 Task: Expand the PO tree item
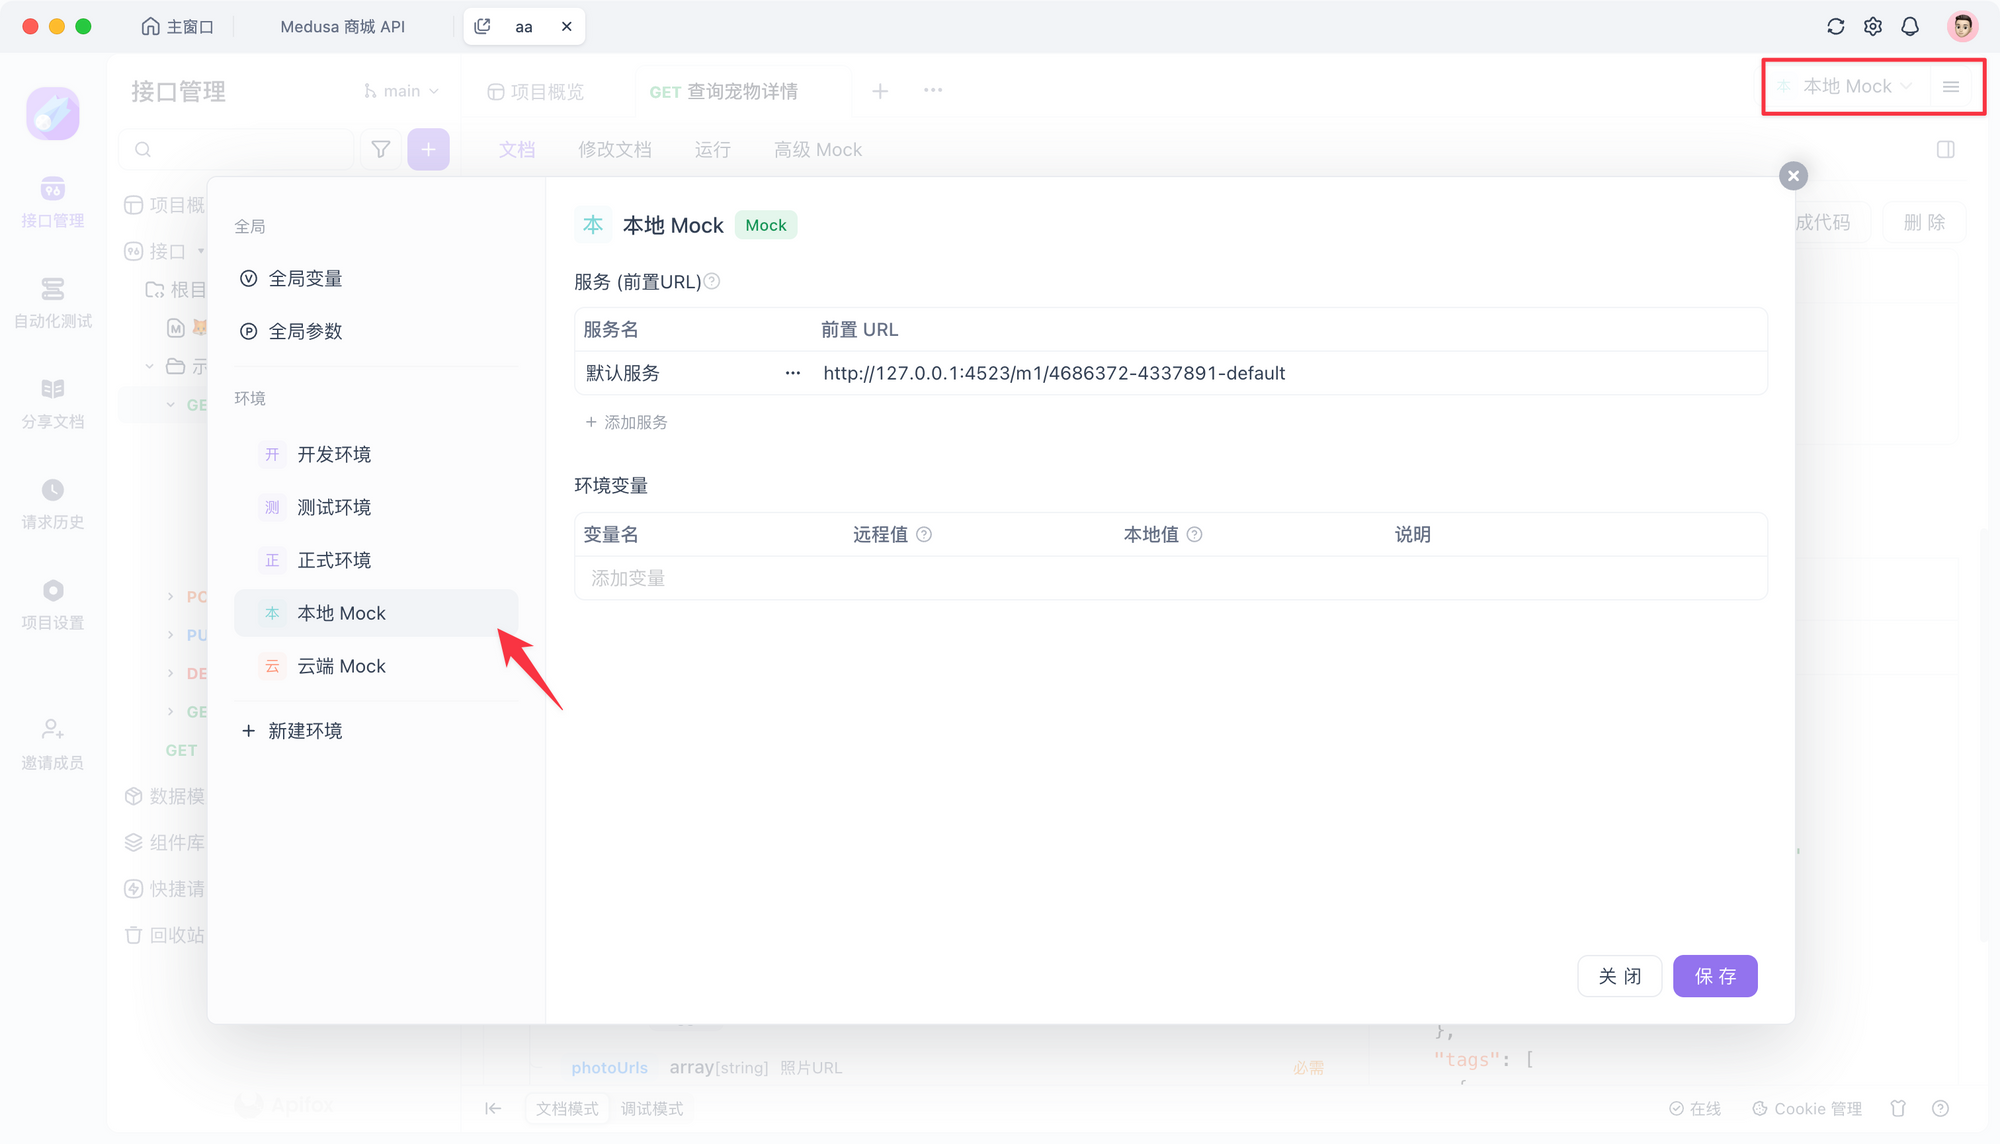click(x=170, y=597)
